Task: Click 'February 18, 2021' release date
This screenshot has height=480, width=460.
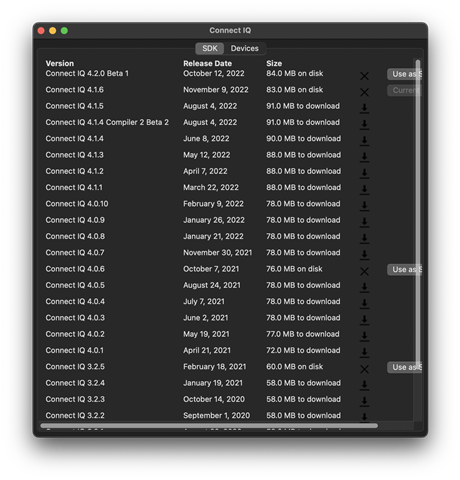Action: pos(215,367)
